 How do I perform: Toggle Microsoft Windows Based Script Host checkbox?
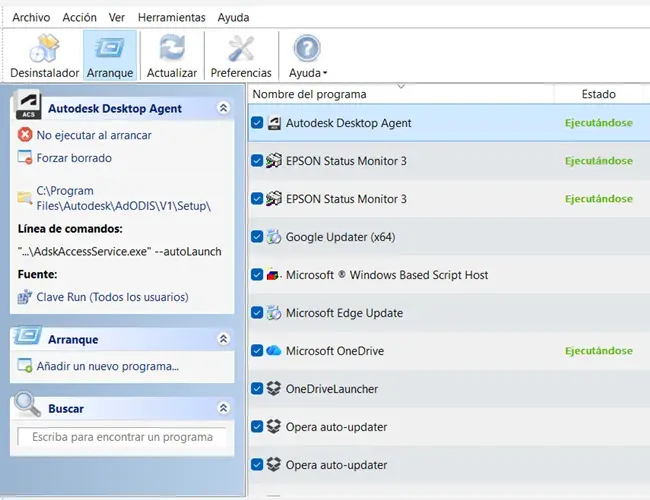tap(257, 274)
